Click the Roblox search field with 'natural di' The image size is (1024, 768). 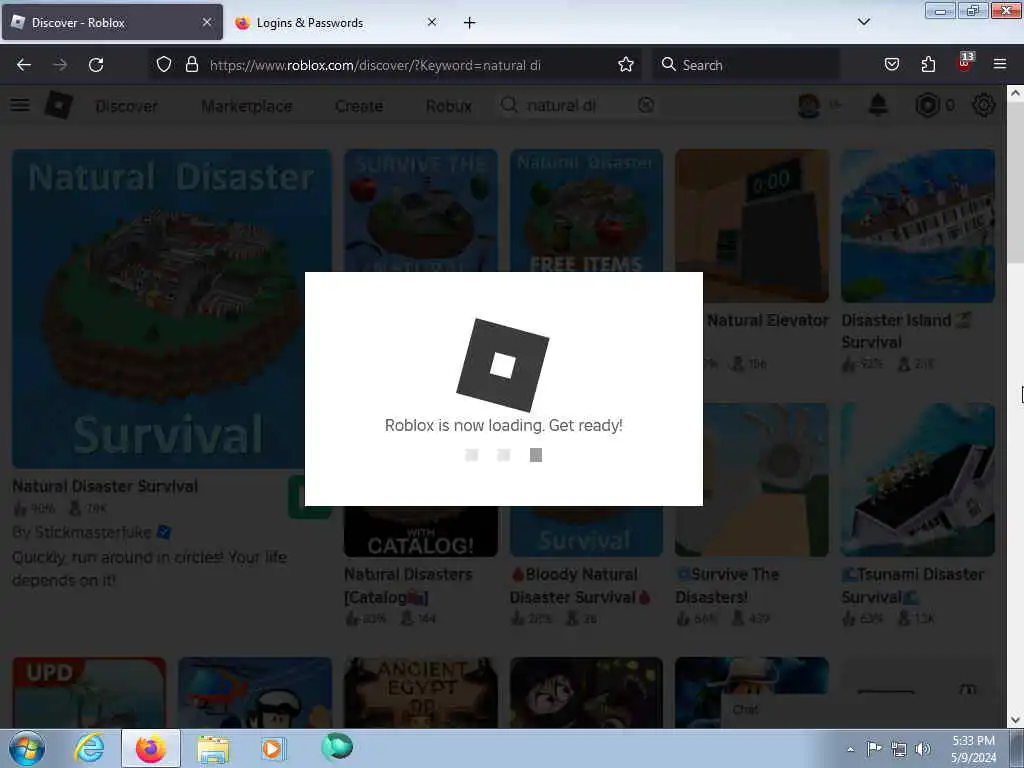(x=578, y=105)
